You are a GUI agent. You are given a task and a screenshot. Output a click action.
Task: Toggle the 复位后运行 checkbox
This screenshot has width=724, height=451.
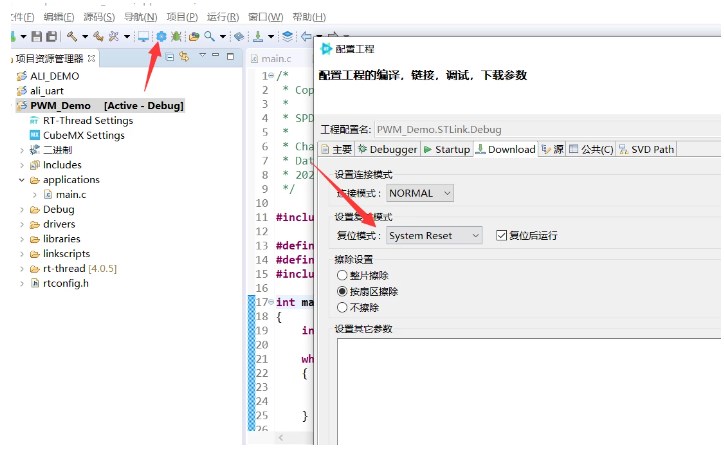[501, 235]
